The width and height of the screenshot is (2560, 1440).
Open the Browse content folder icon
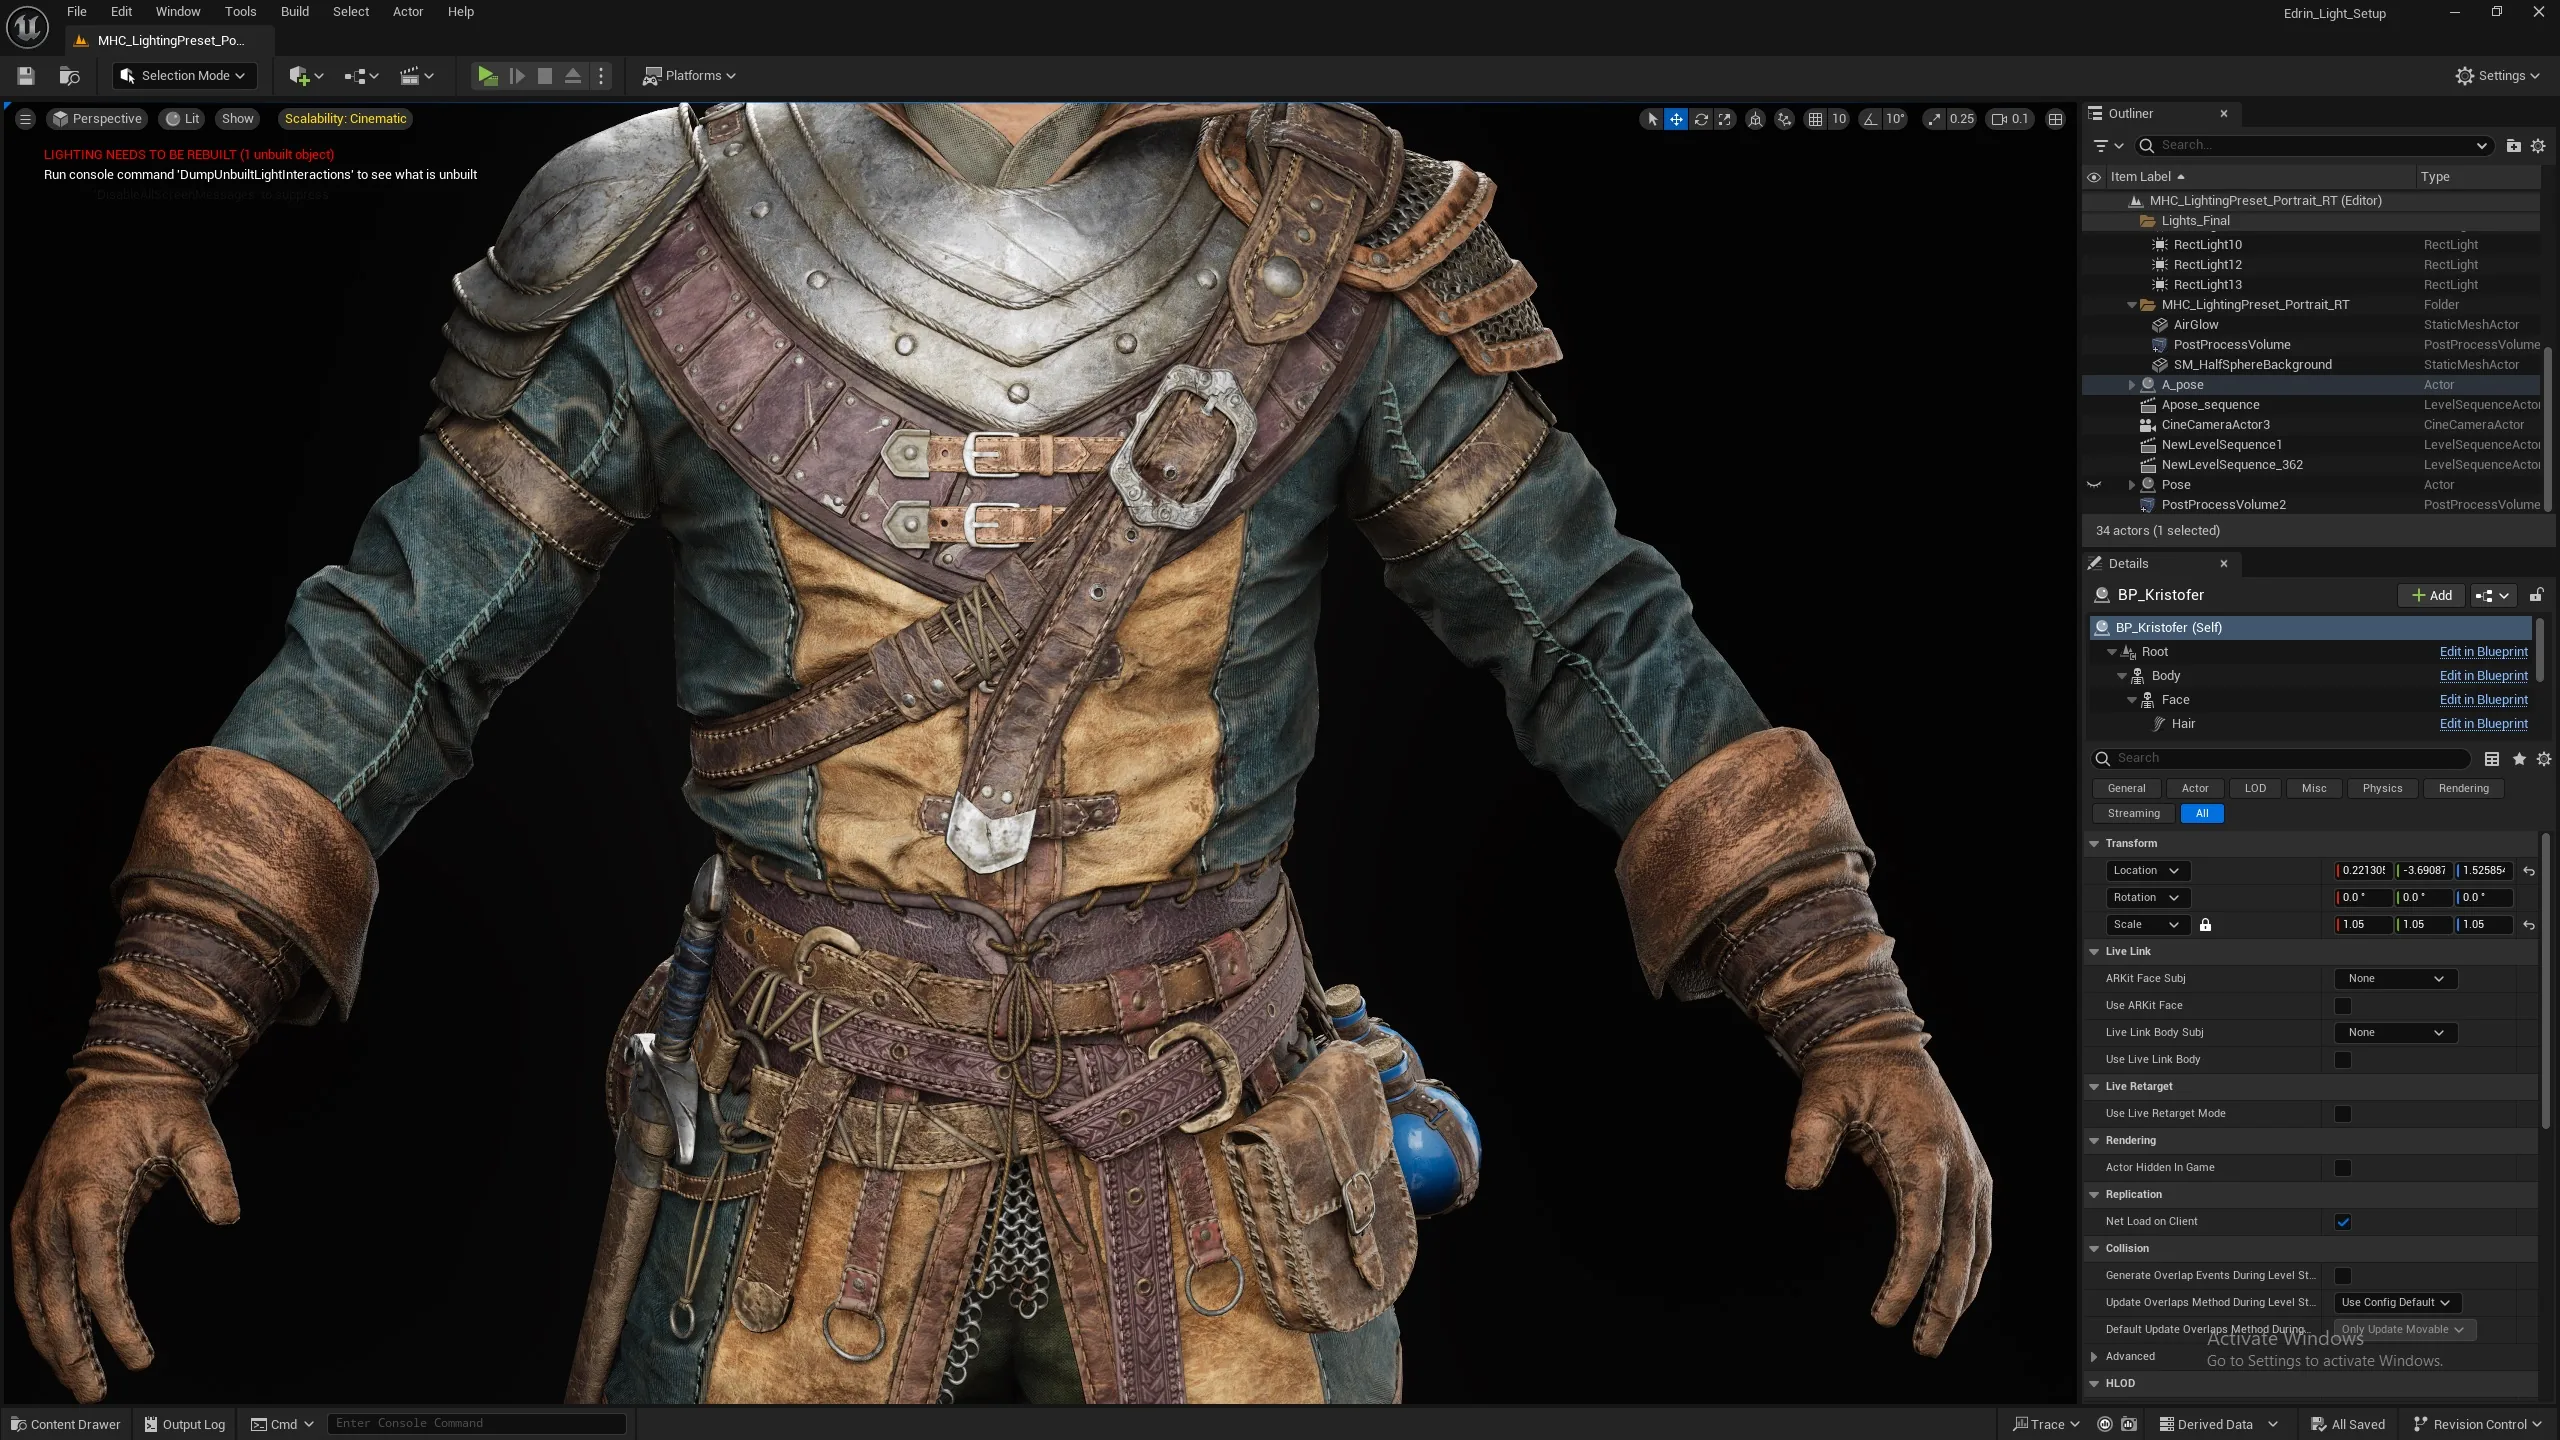[69, 76]
